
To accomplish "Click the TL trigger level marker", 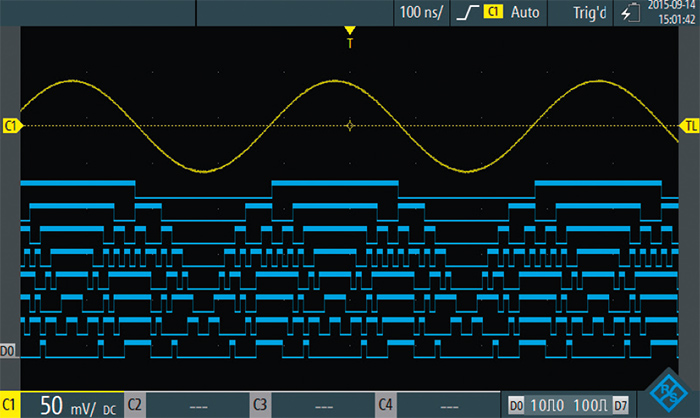I will 690,126.
